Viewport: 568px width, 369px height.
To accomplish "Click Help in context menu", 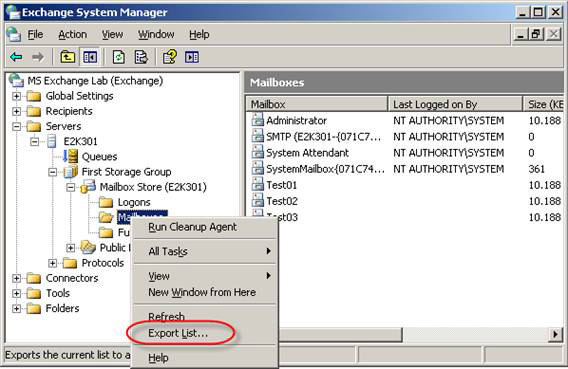I will click(x=205, y=358).
